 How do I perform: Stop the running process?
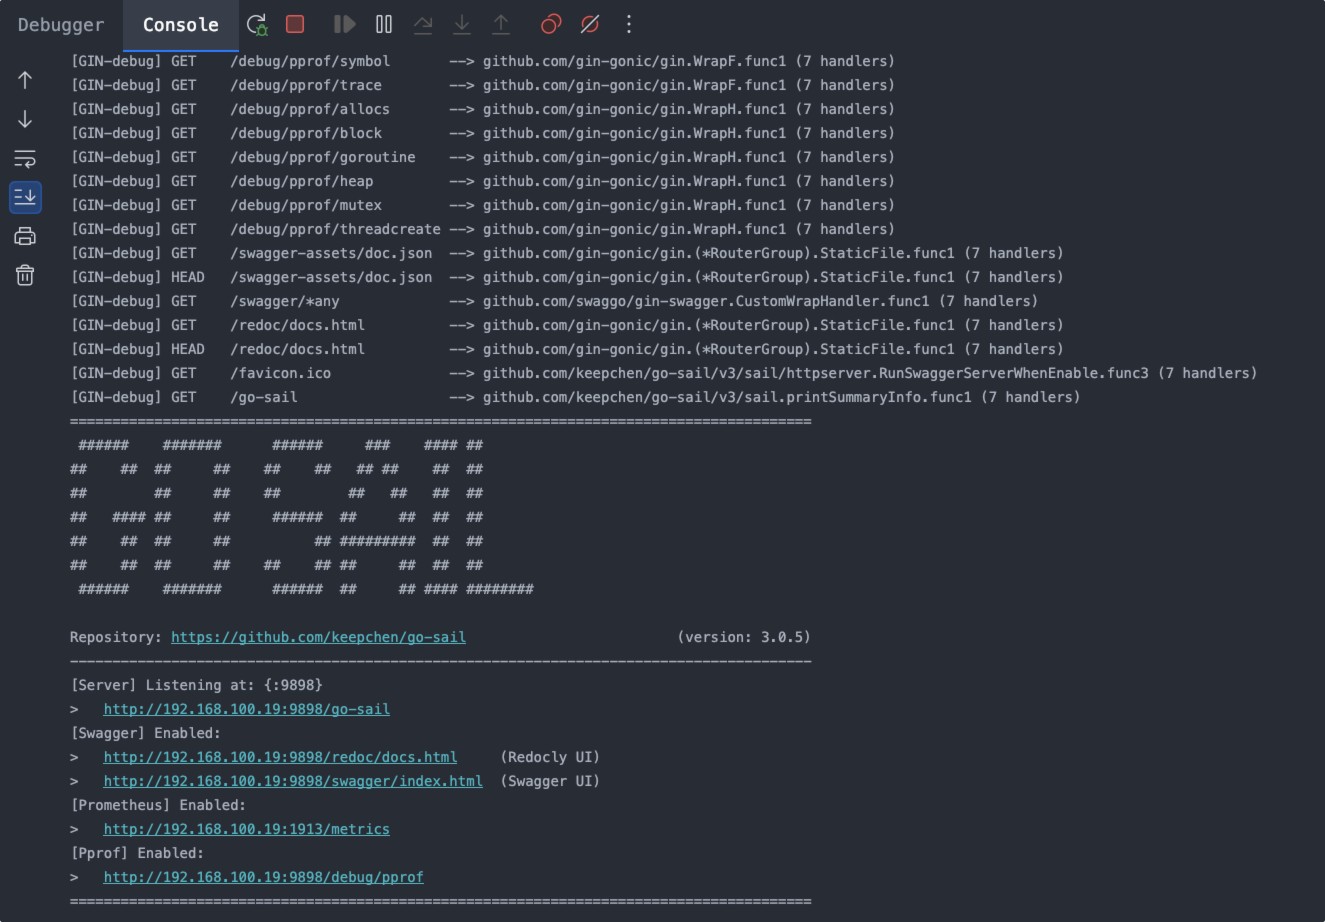tap(295, 24)
